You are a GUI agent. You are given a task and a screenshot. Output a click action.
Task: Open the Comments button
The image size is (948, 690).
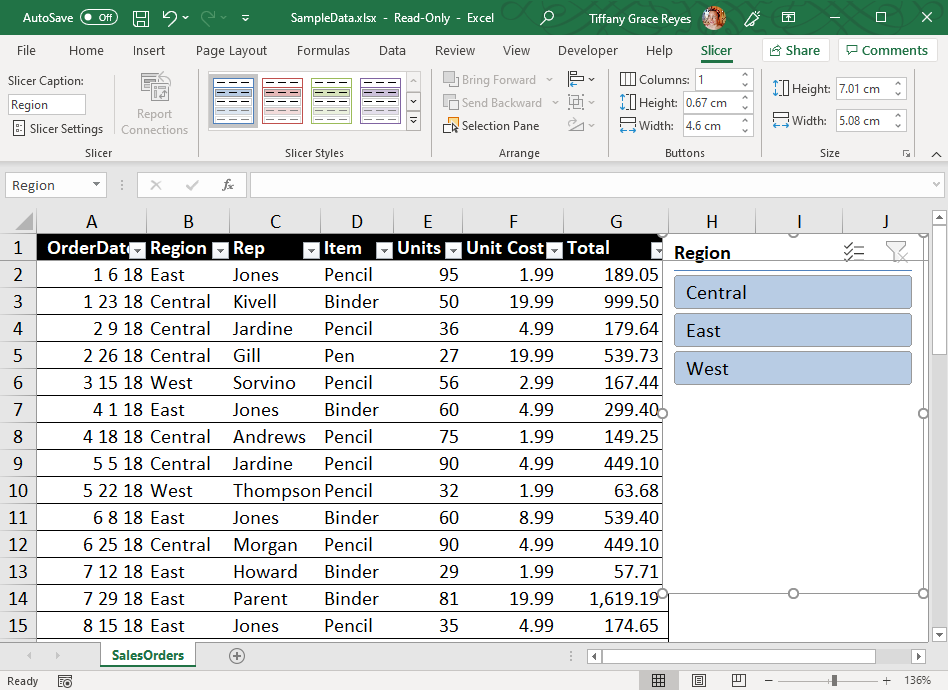pos(887,50)
